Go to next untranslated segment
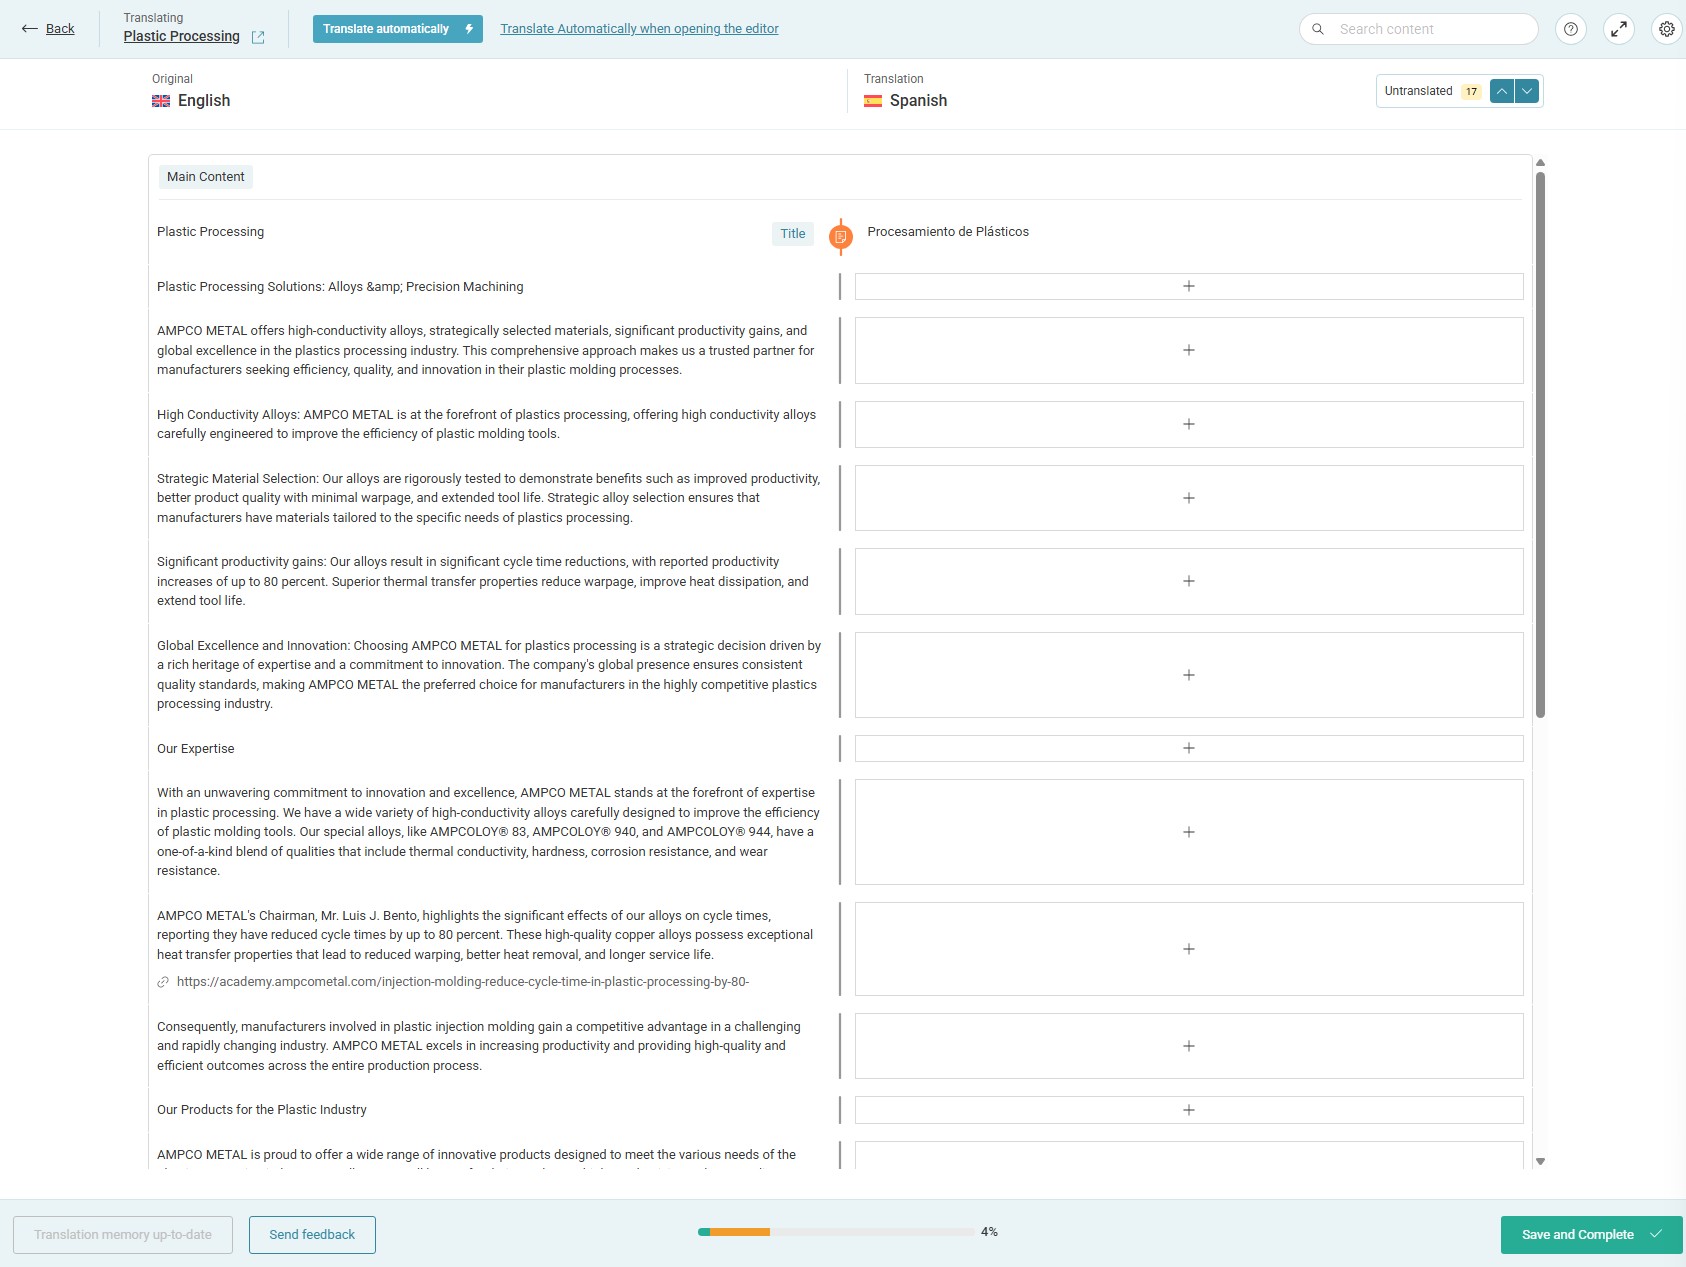This screenshot has height=1267, width=1686. tap(1527, 91)
